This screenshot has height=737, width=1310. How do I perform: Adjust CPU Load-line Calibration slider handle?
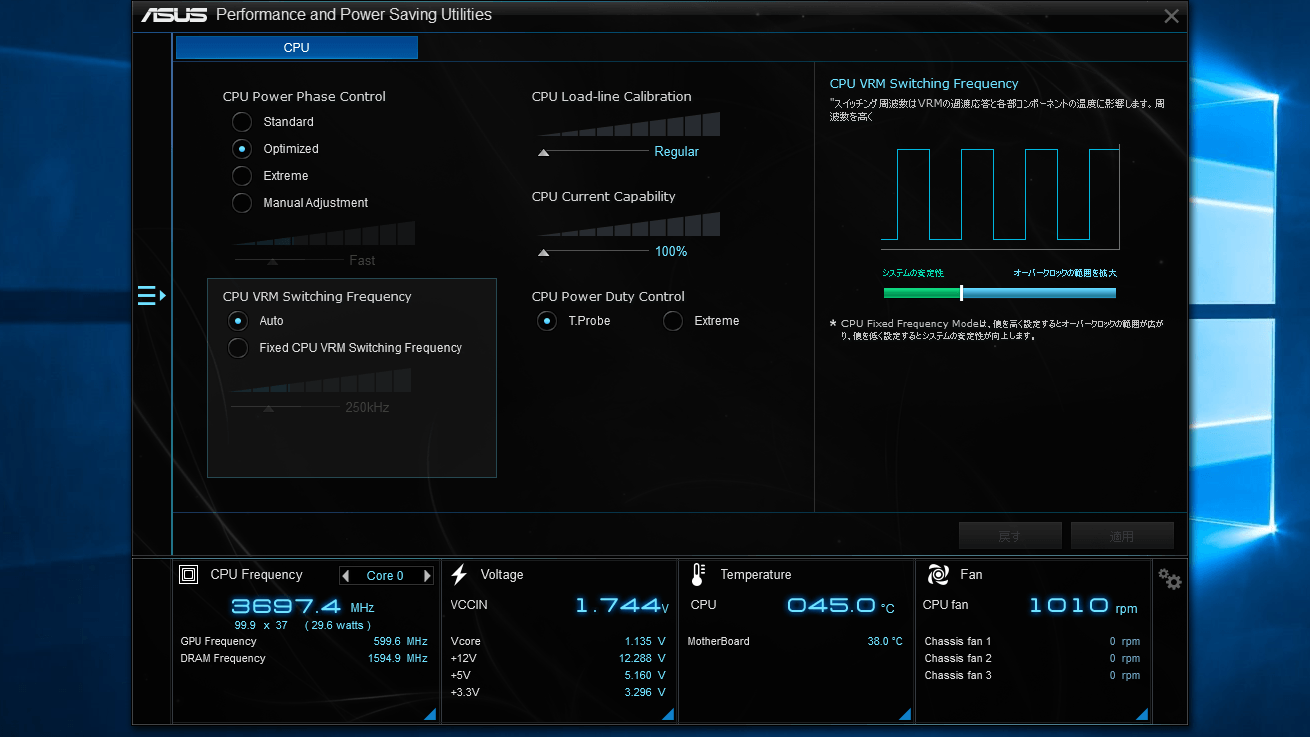pyautogui.click(x=544, y=153)
